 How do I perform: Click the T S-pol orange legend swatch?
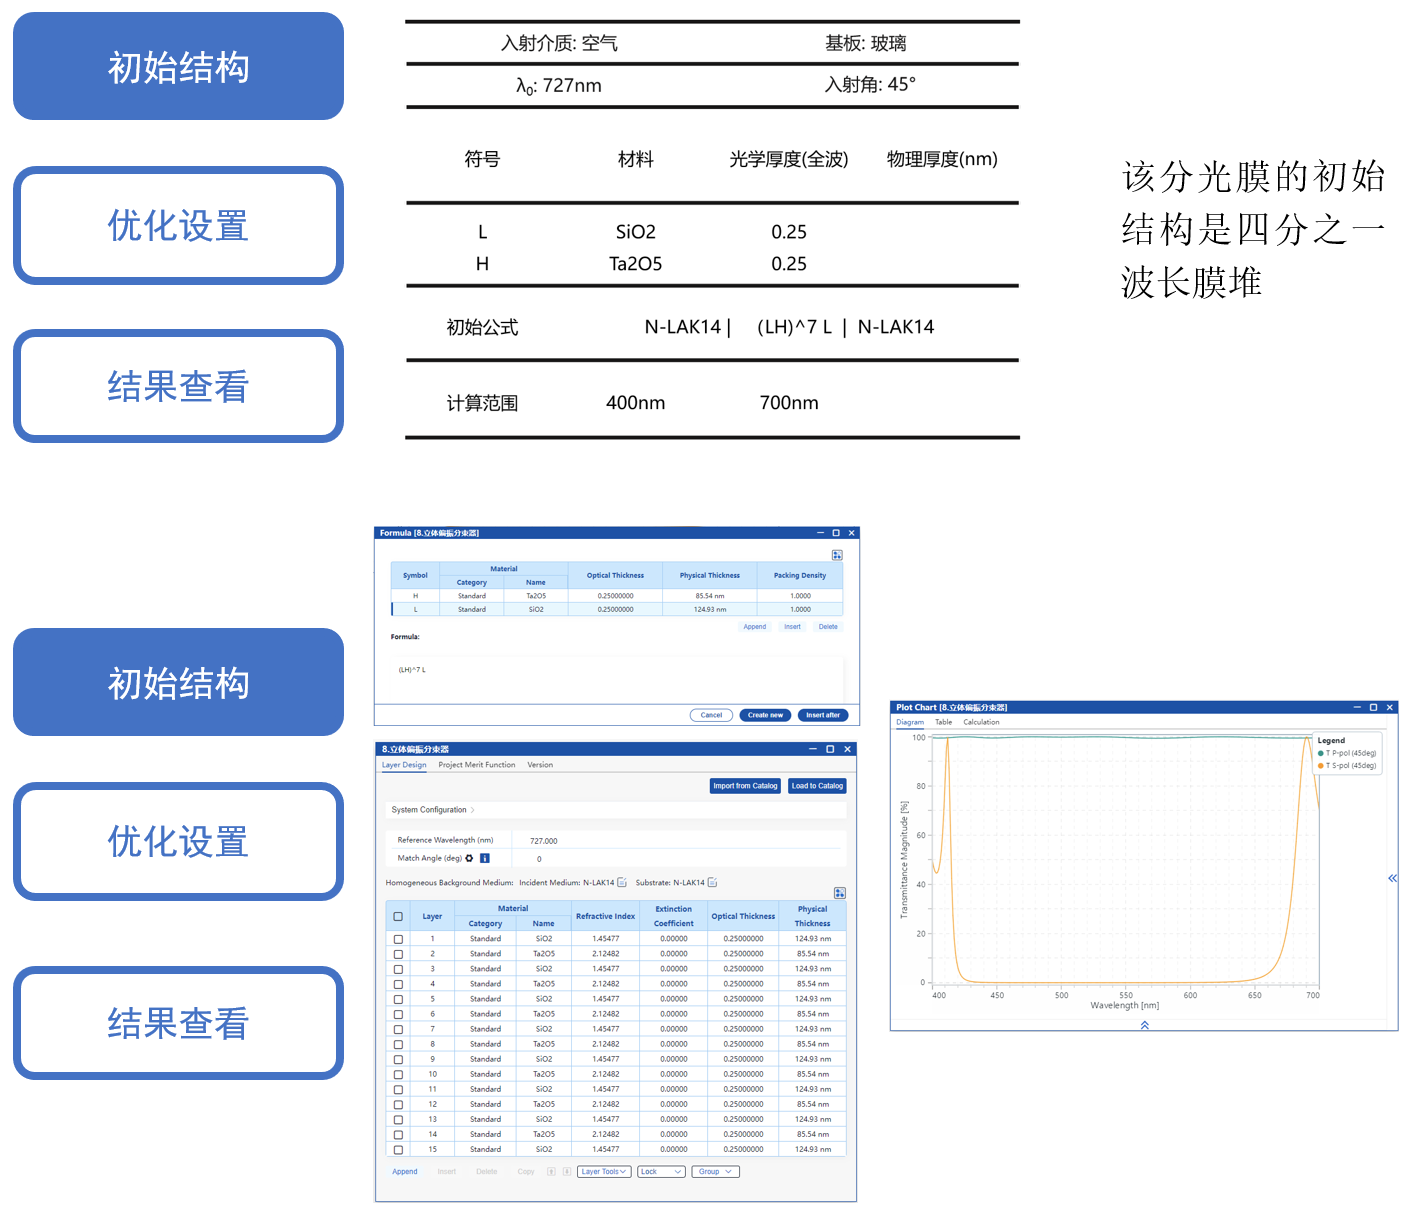click(1321, 766)
